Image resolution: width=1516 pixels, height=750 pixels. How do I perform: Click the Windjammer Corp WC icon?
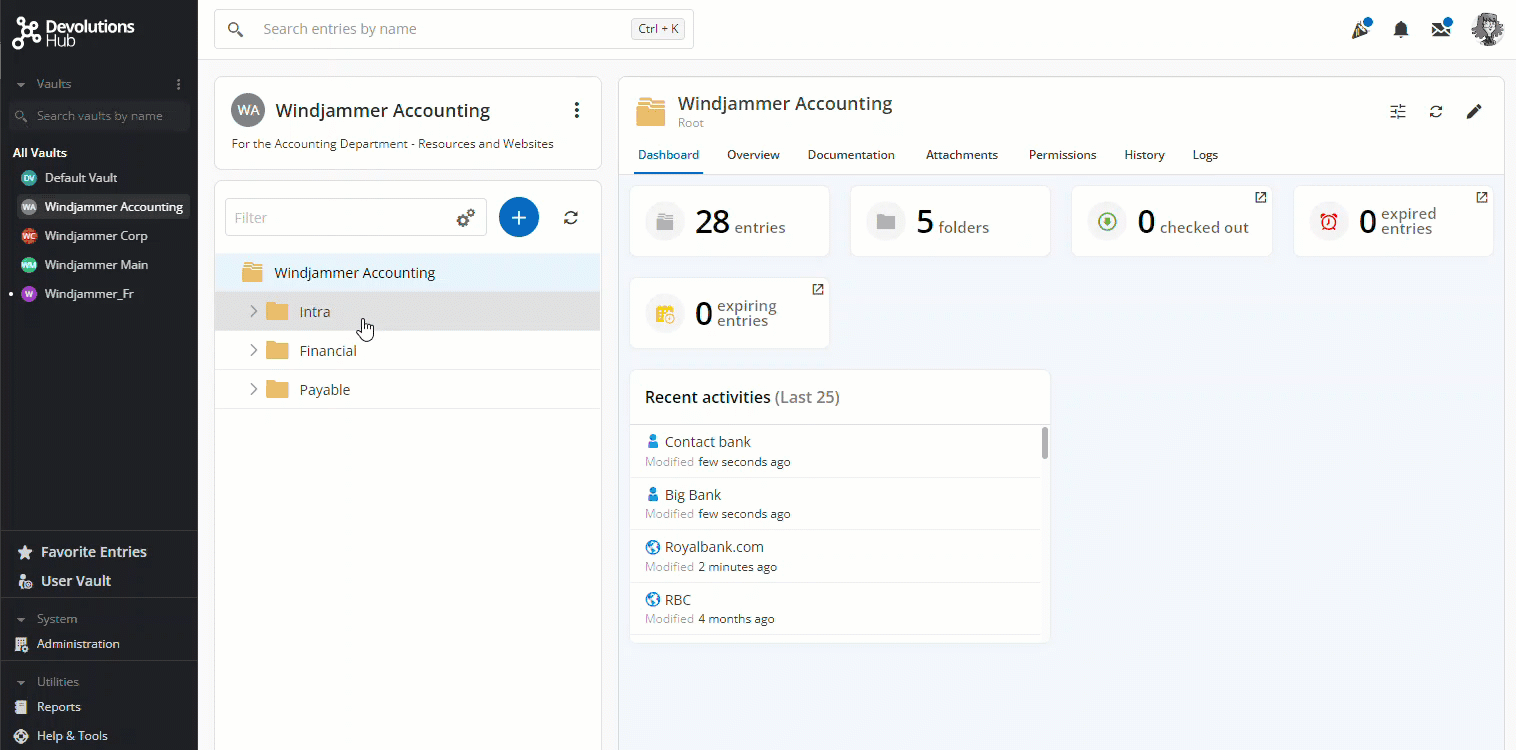[29, 236]
